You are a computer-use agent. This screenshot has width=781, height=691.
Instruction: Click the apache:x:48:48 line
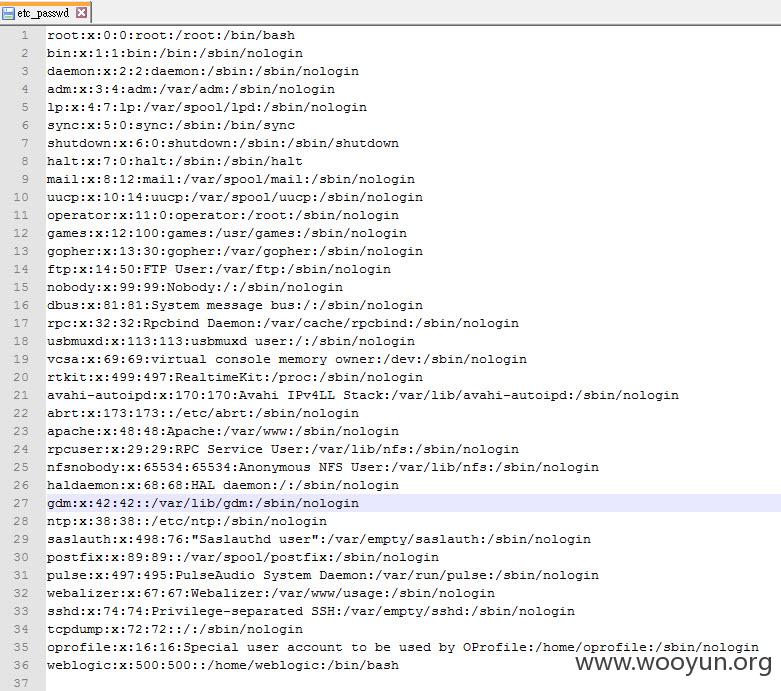click(x=223, y=431)
